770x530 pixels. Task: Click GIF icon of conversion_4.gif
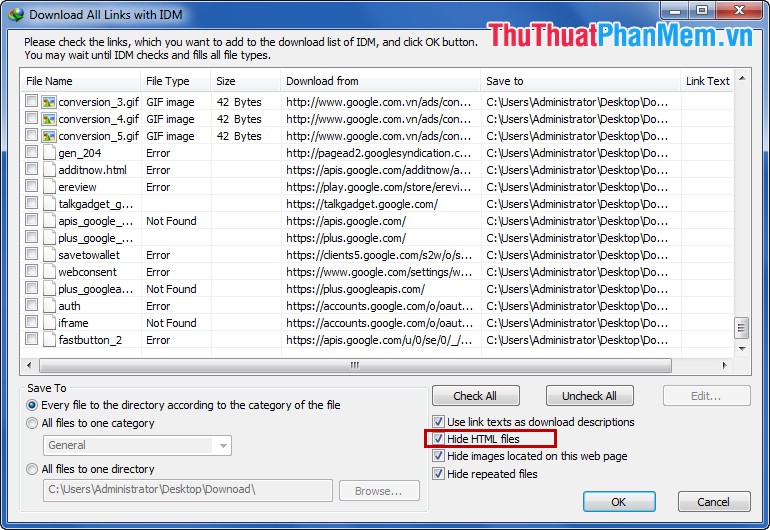tap(49, 119)
